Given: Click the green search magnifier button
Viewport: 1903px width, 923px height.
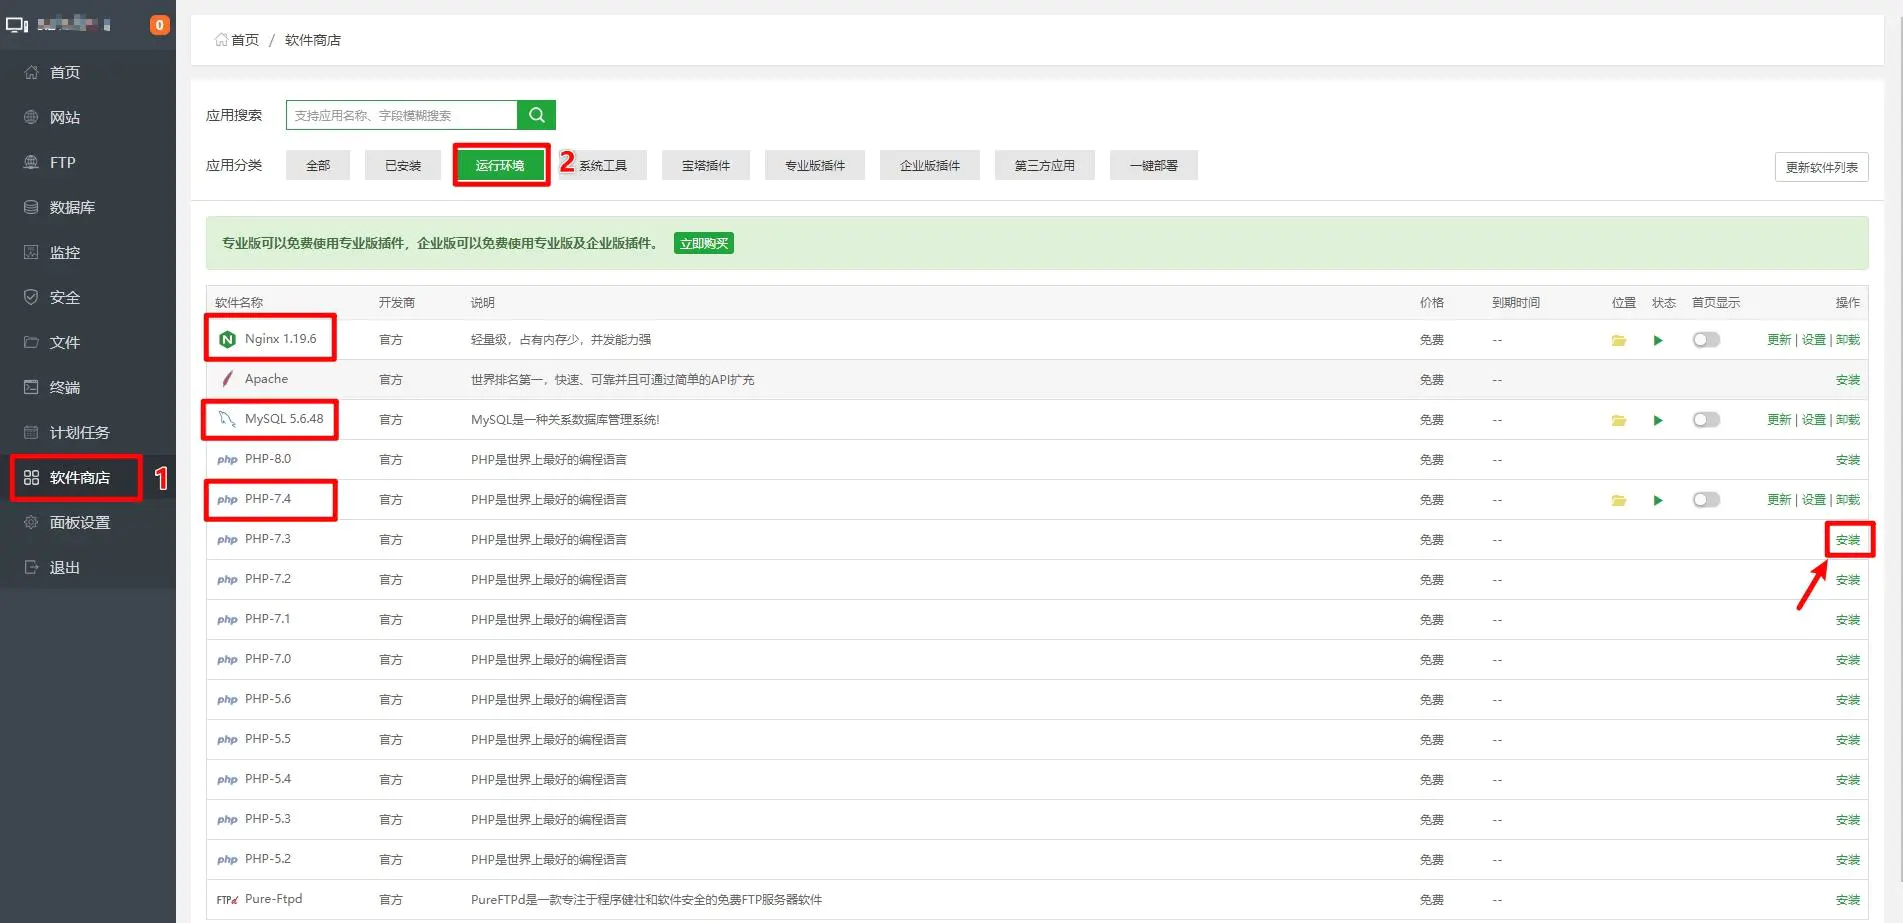Looking at the screenshot, I should 536,115.
